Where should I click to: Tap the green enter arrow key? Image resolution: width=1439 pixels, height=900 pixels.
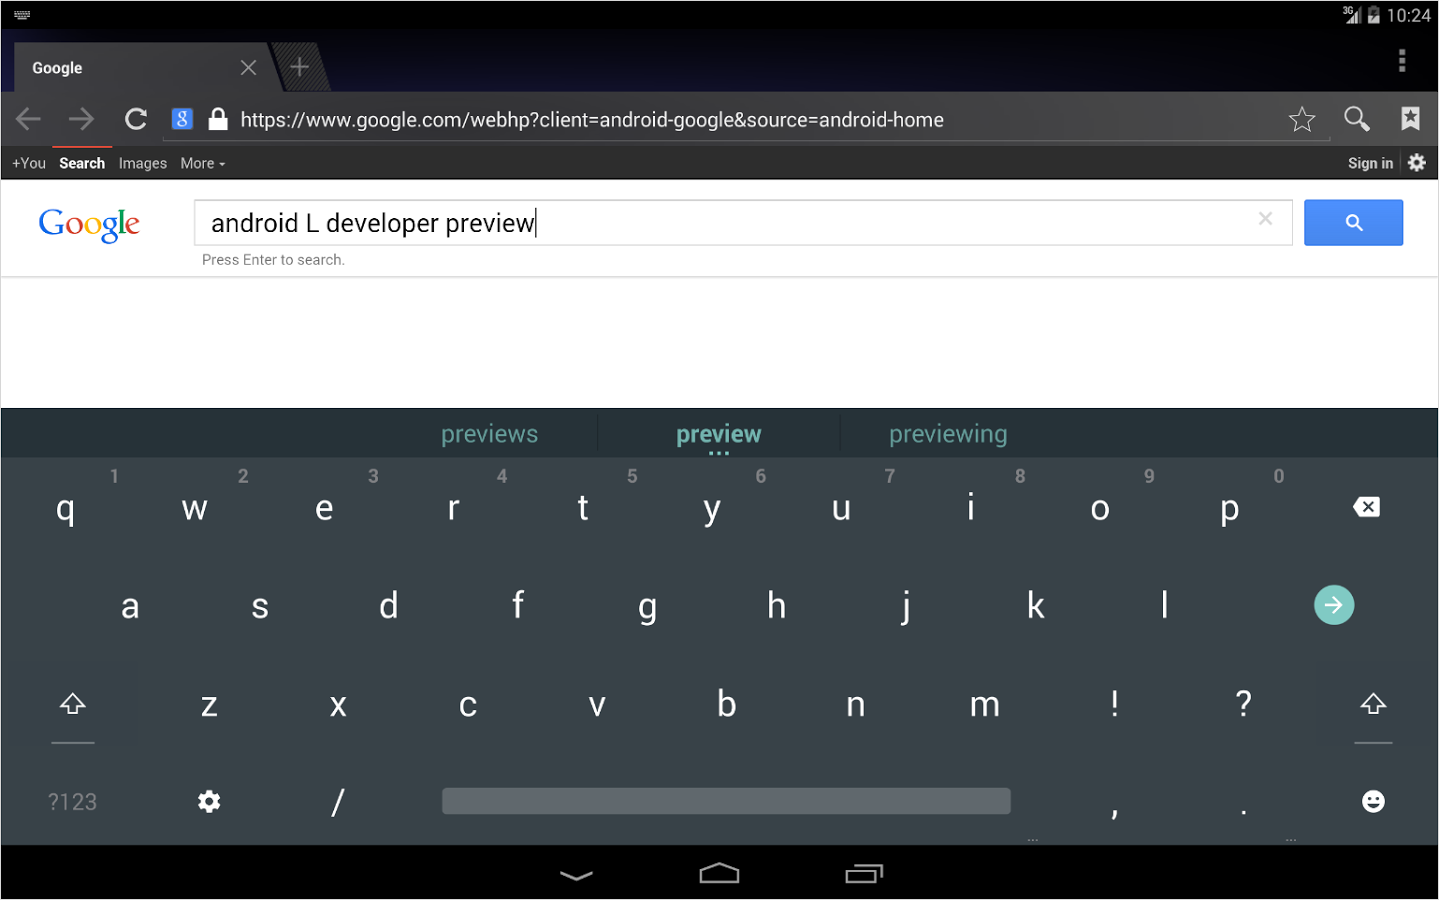point(1334,604)
